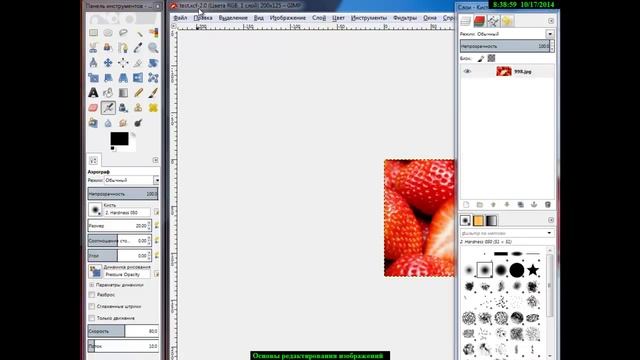Select the Paintbrush tool
Image resolution: width=640 pixels, height=360 pixels.
click(x=153, y=93)
